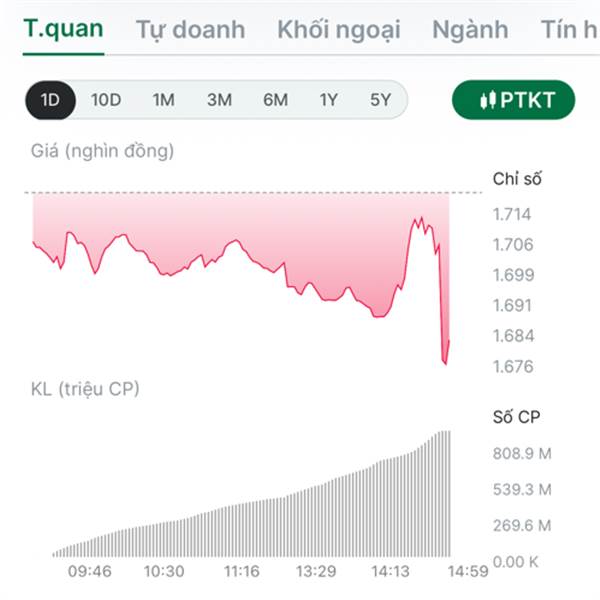
Task: Open PTKT candlestick chart analysis
Action: (514, 99)
